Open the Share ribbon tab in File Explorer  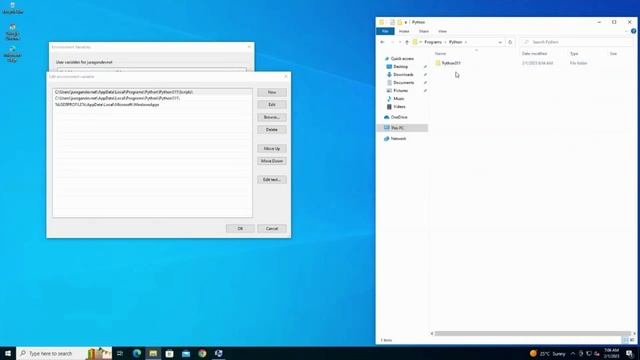(424, 31)
